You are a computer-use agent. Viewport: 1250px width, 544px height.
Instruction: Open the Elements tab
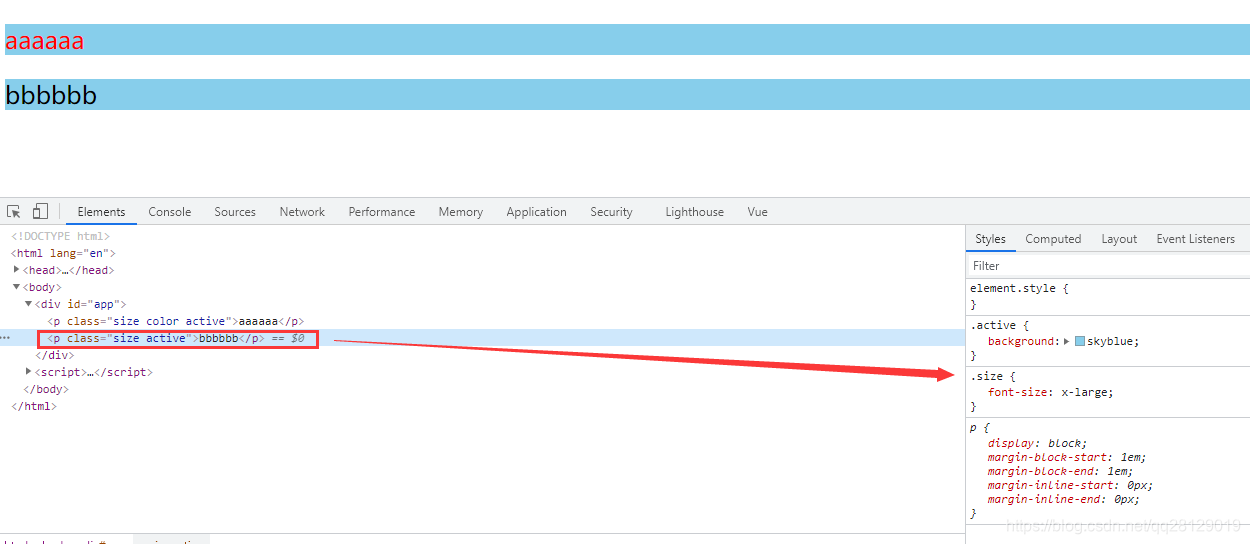[x=101, y=212]
